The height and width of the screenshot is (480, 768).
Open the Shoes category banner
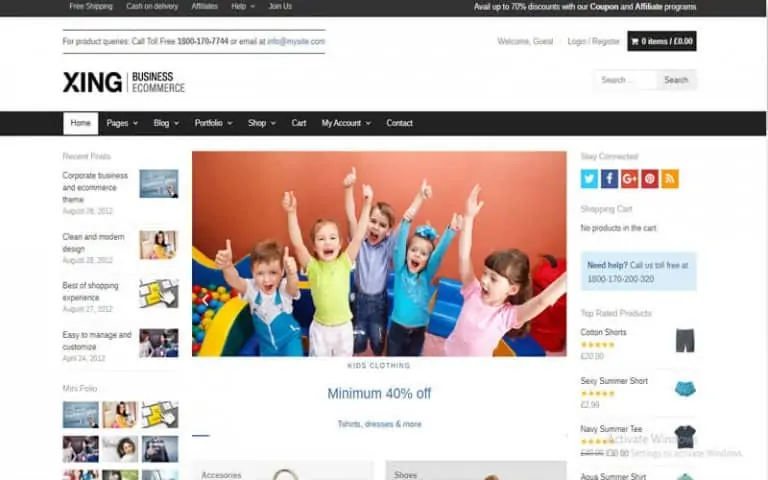click(x=476, y=470)
